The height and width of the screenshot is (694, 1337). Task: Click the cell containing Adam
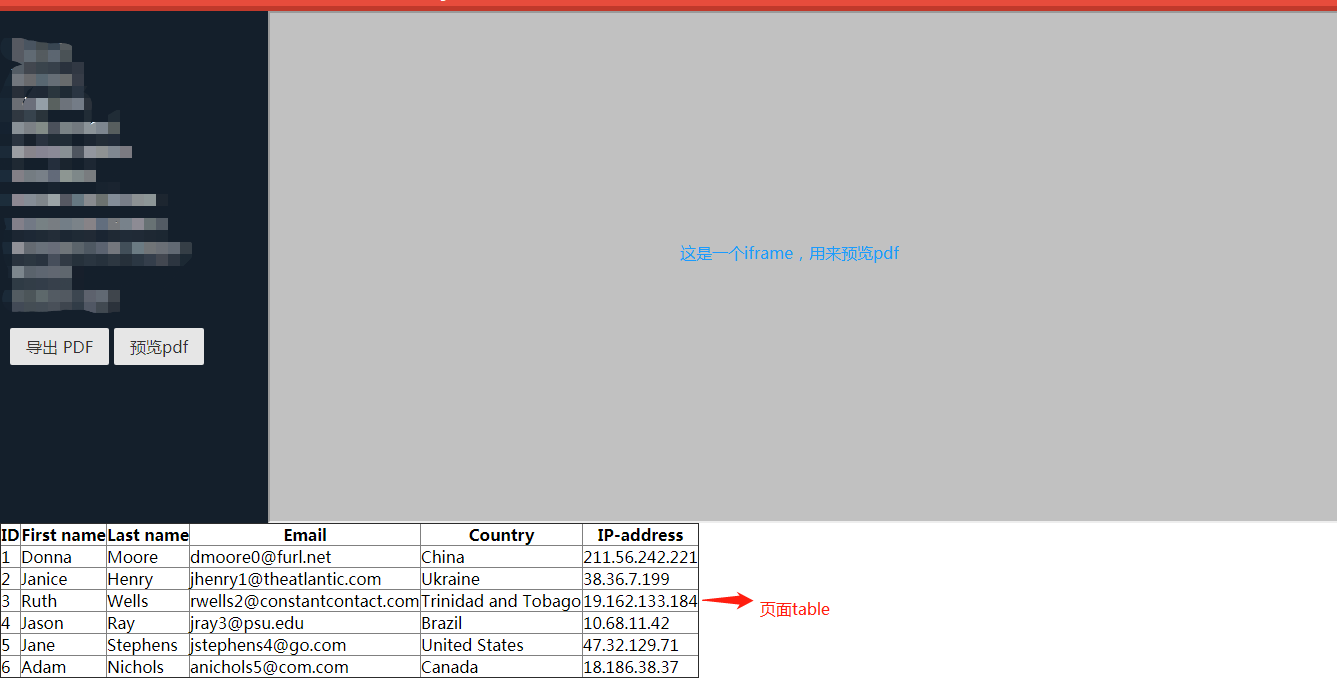click(63, 667)
